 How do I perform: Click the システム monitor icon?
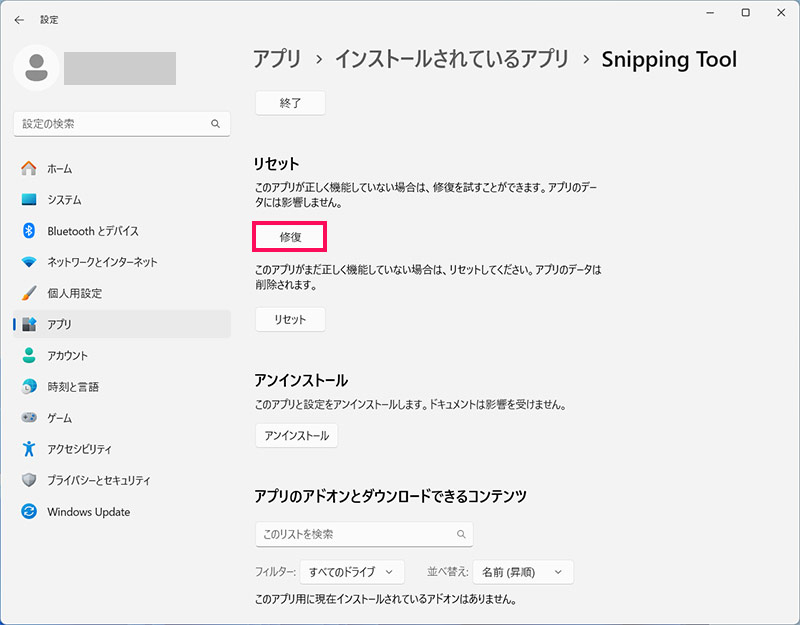point(29,199)
